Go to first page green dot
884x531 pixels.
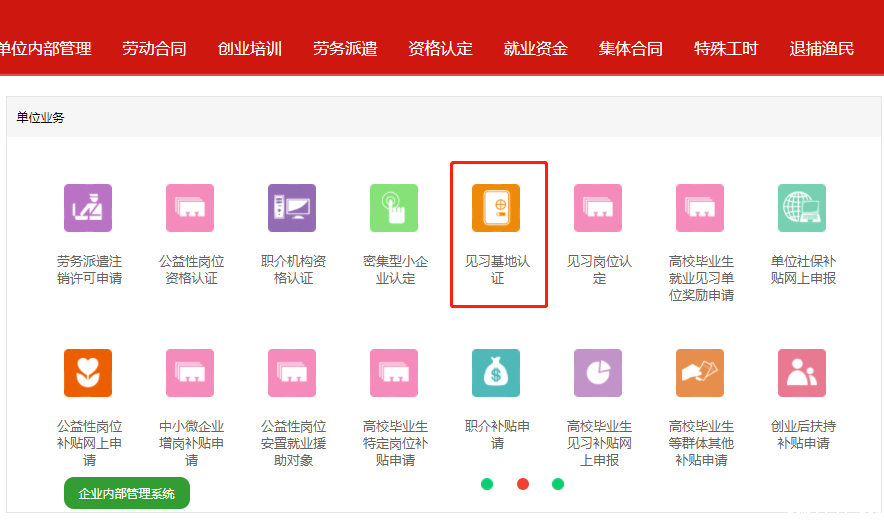point(487,484)
